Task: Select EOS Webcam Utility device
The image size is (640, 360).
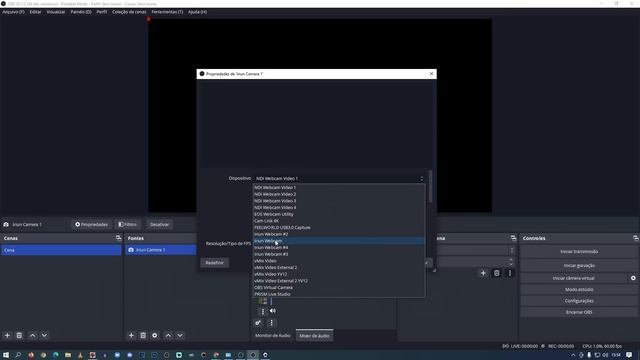Action: [339, 214]
